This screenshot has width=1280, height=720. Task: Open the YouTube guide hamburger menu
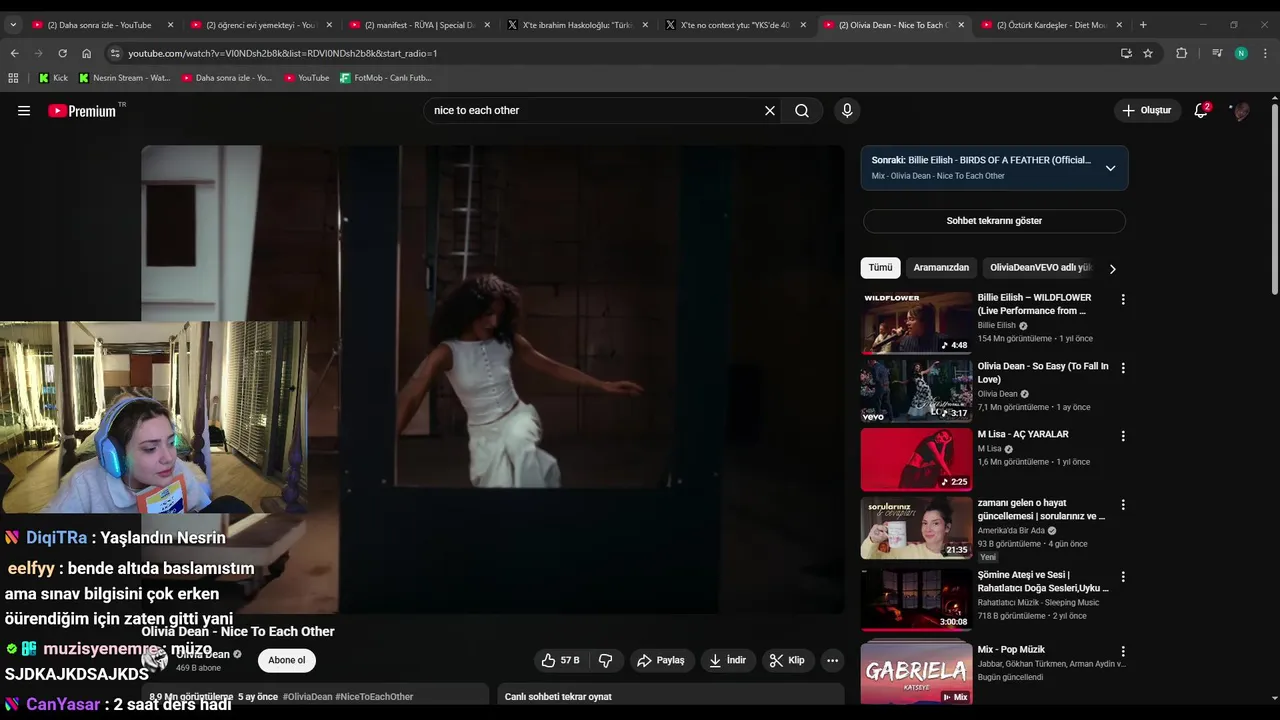pos(24,111)
